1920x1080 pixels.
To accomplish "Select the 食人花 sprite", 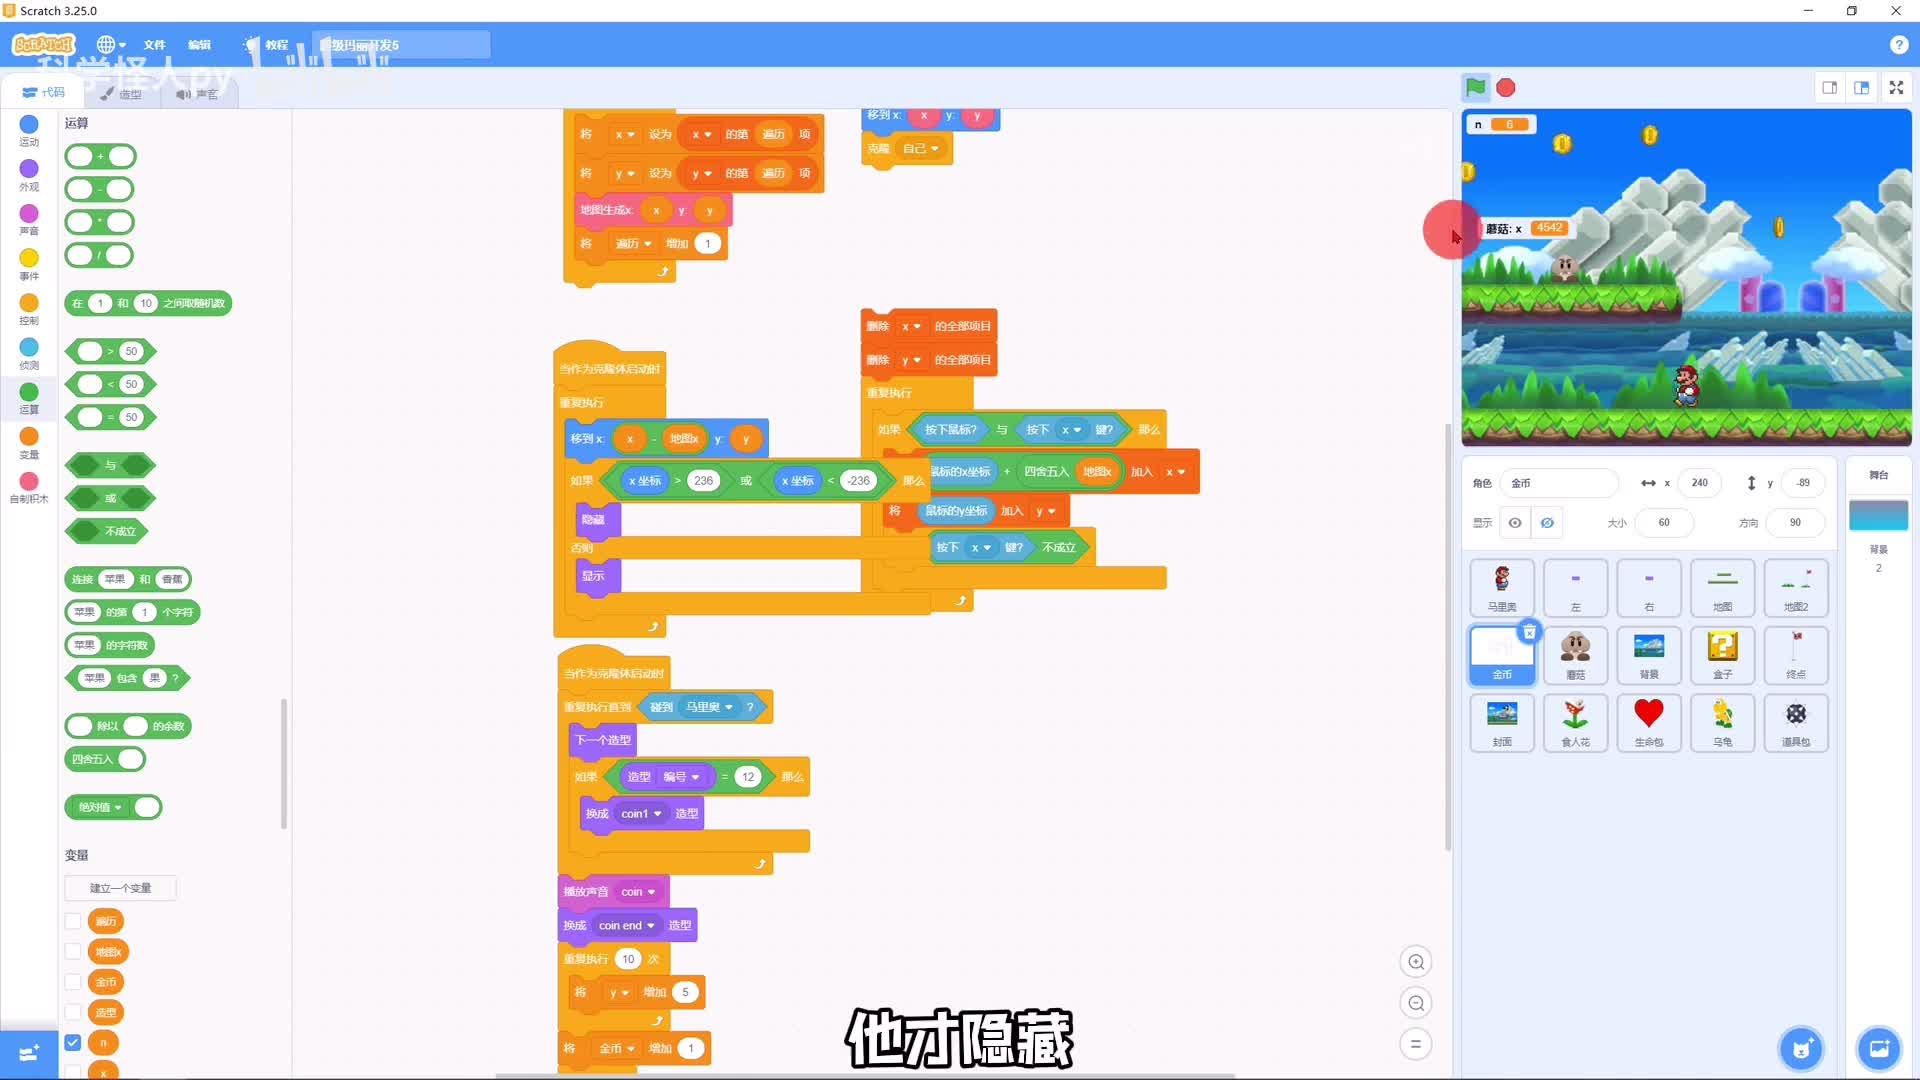I will (1575, 722).
